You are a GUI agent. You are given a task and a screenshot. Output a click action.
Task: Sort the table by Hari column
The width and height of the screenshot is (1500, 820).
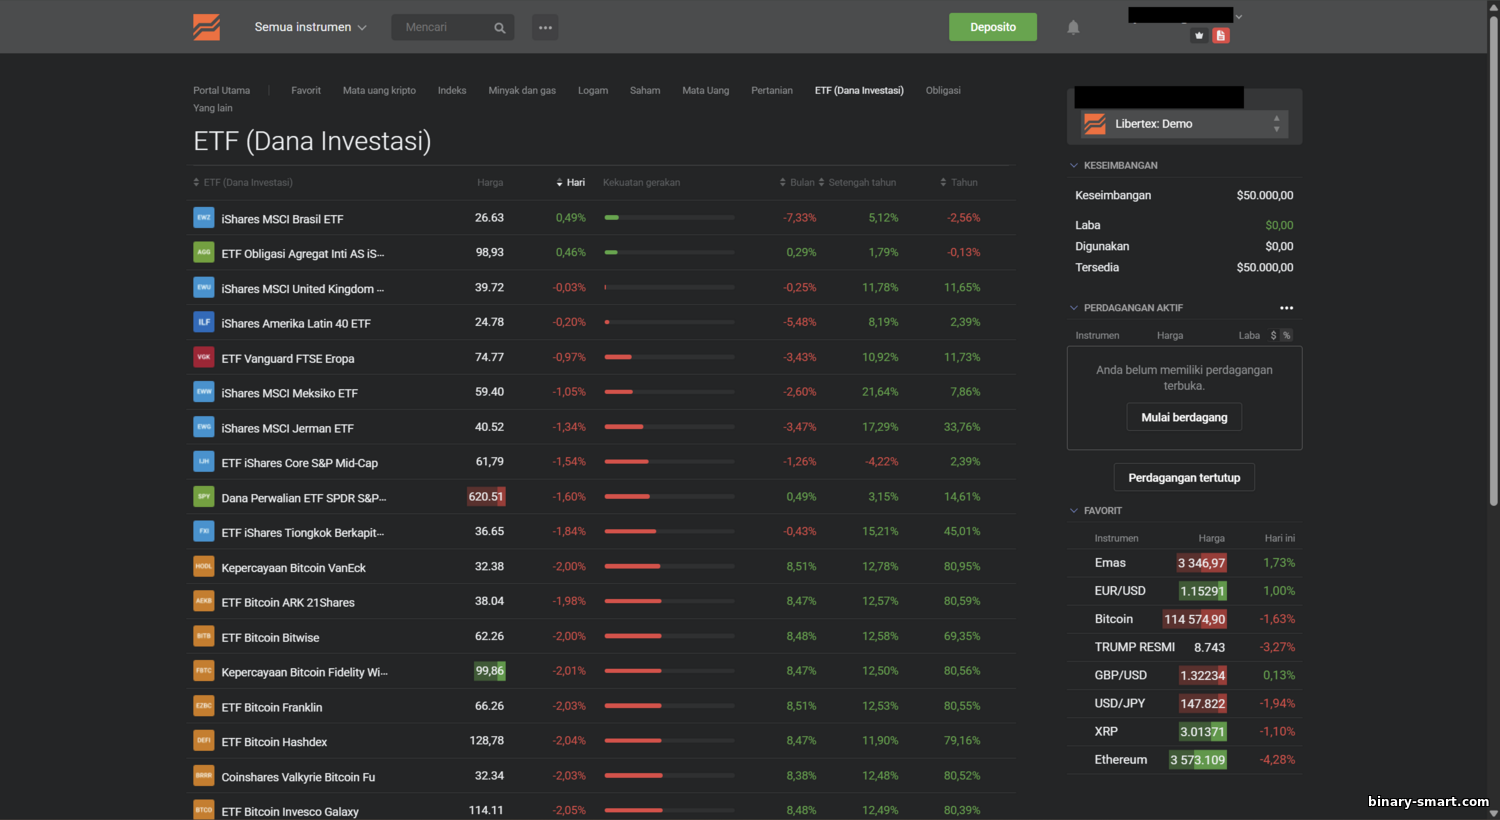[571, 183]
